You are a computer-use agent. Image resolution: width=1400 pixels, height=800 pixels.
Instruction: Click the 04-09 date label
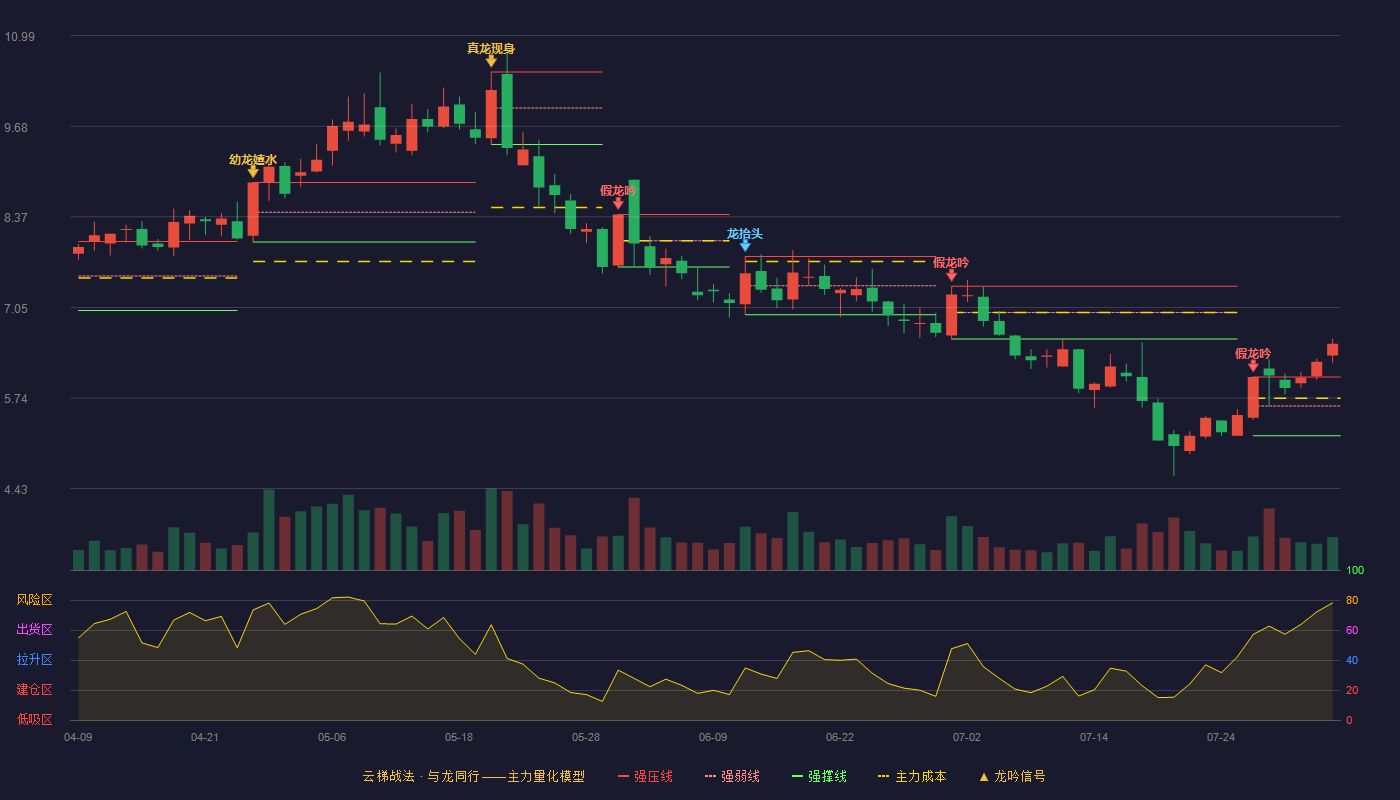click(x=78, y=737)
